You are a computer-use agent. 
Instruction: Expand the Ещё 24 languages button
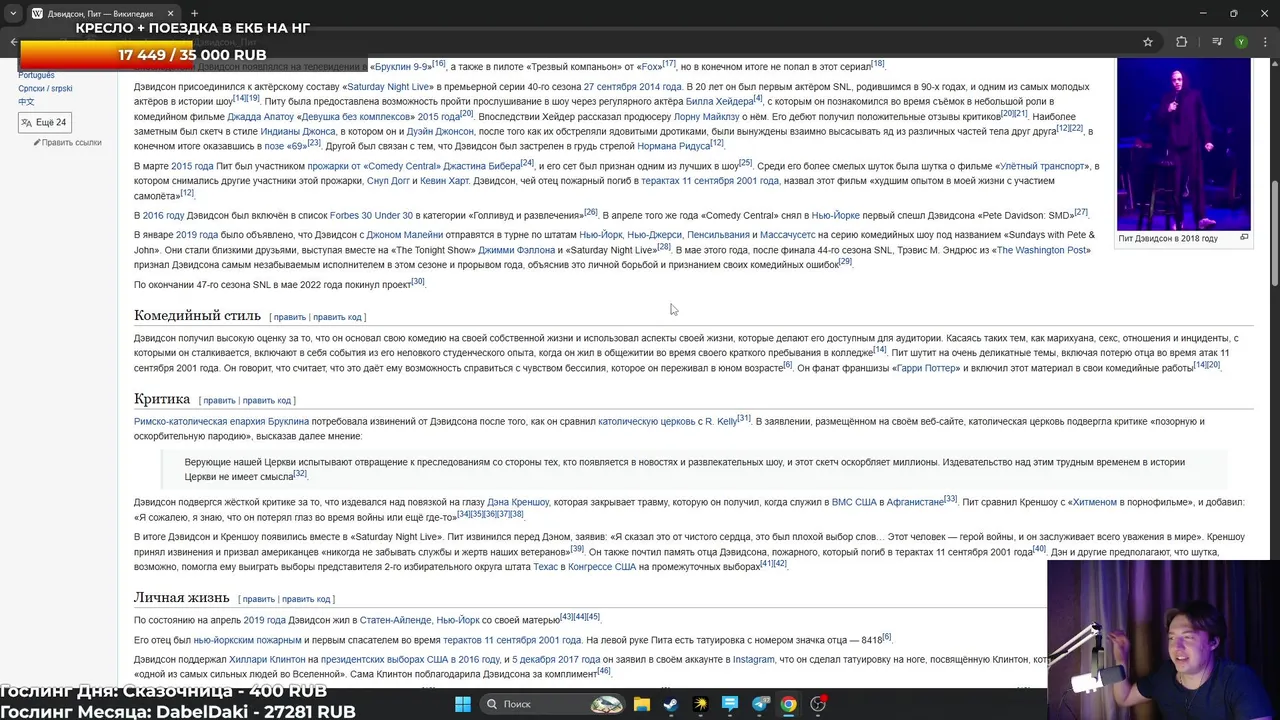pos(44,123)
